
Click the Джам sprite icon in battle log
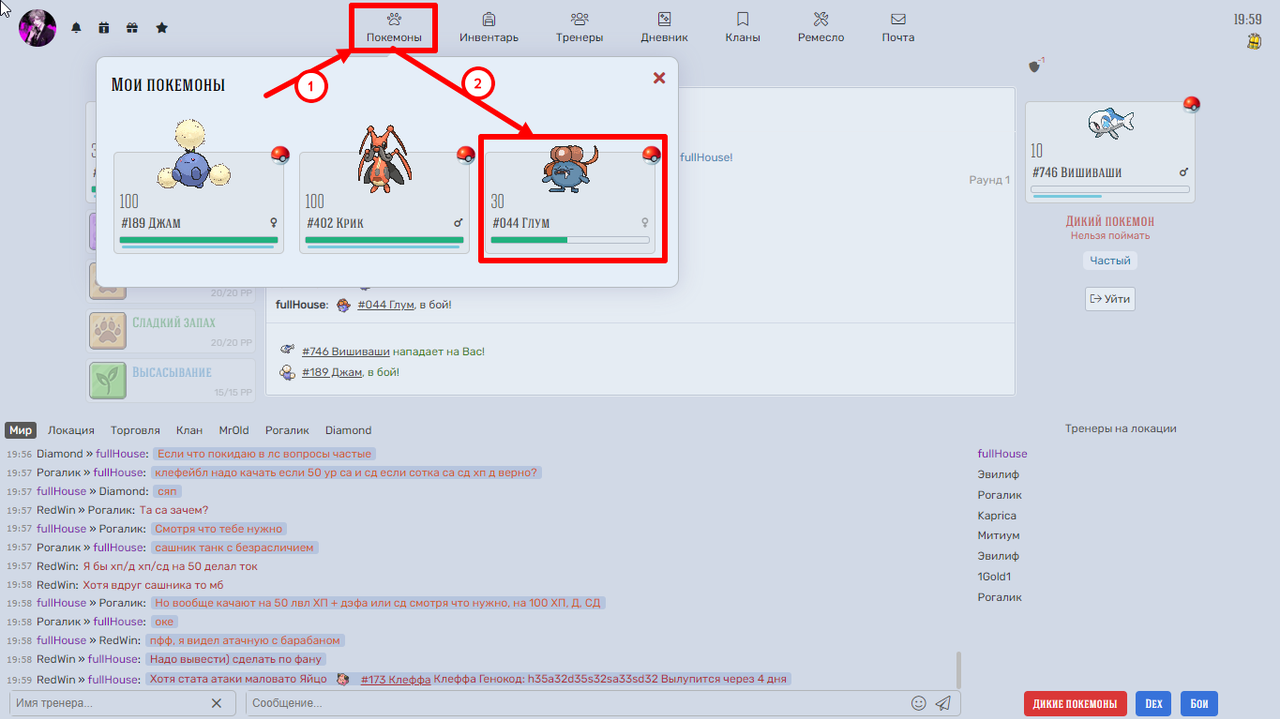click(288, 372)
